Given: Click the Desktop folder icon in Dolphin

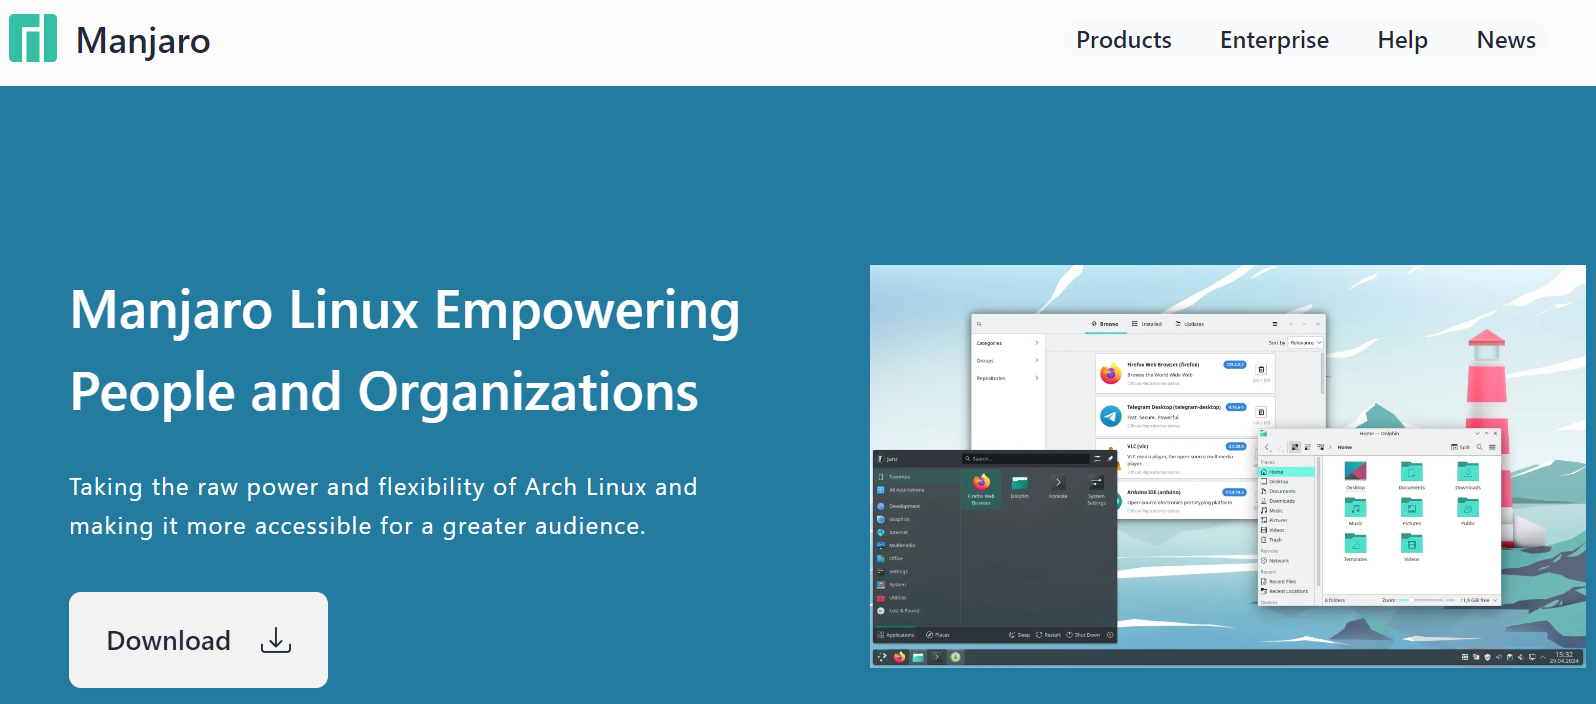Looking at the screenshot, I should (x=1355, y=472).
